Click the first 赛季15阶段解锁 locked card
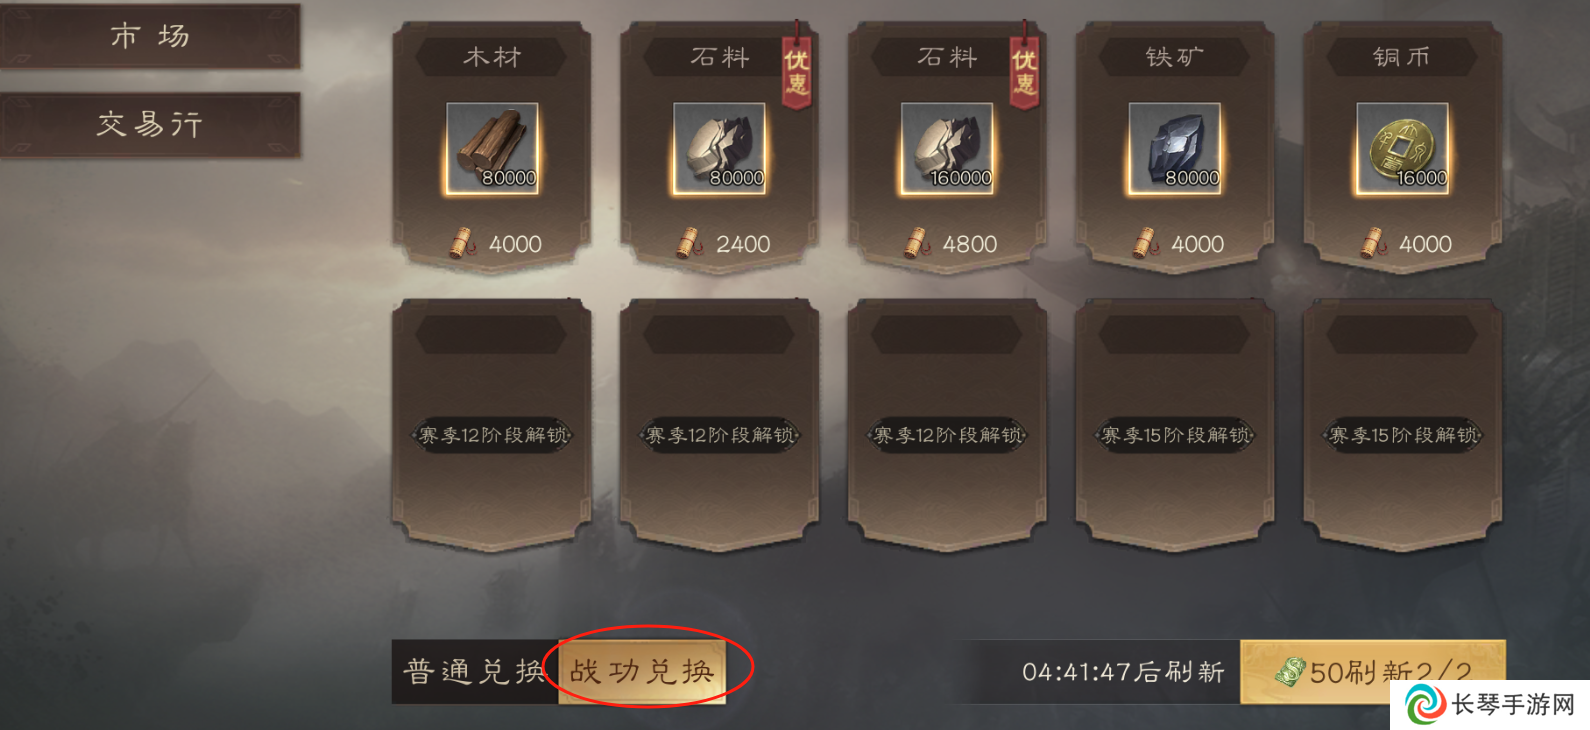1590x730 pixels. pos(1175,425)
